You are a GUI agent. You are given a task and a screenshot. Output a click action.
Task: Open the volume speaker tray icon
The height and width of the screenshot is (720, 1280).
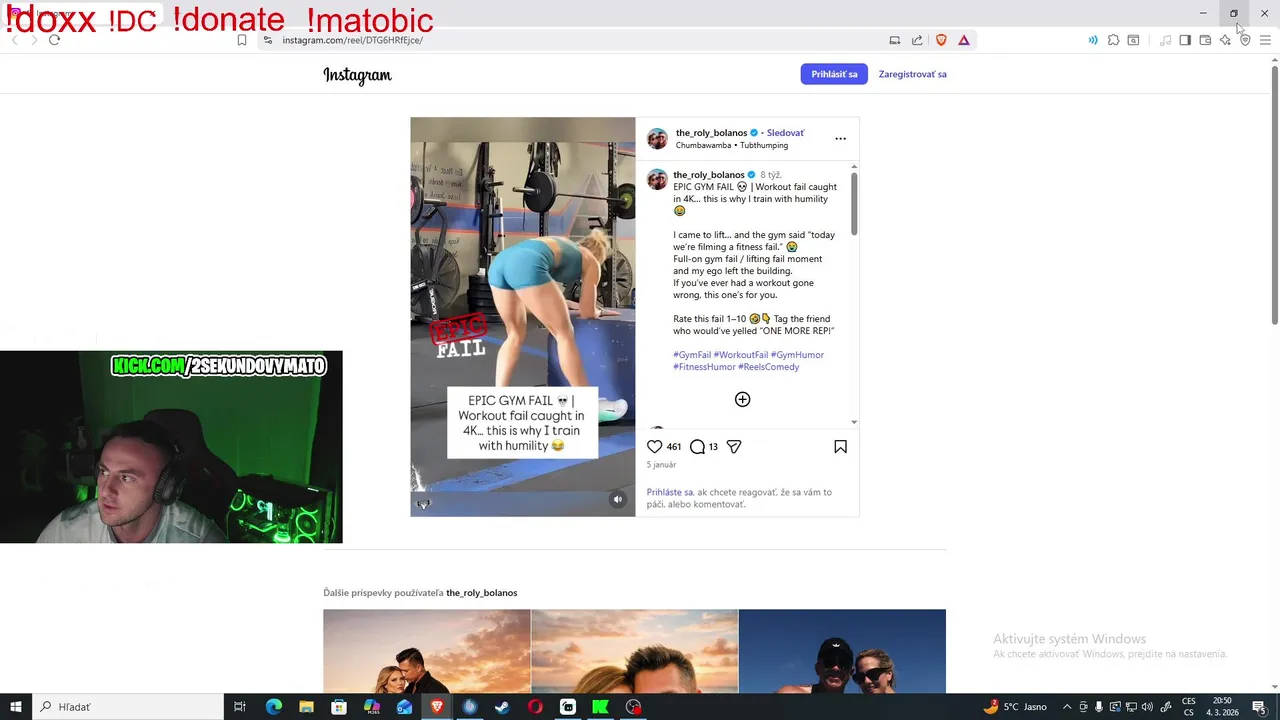click(x=1147, y=707)
